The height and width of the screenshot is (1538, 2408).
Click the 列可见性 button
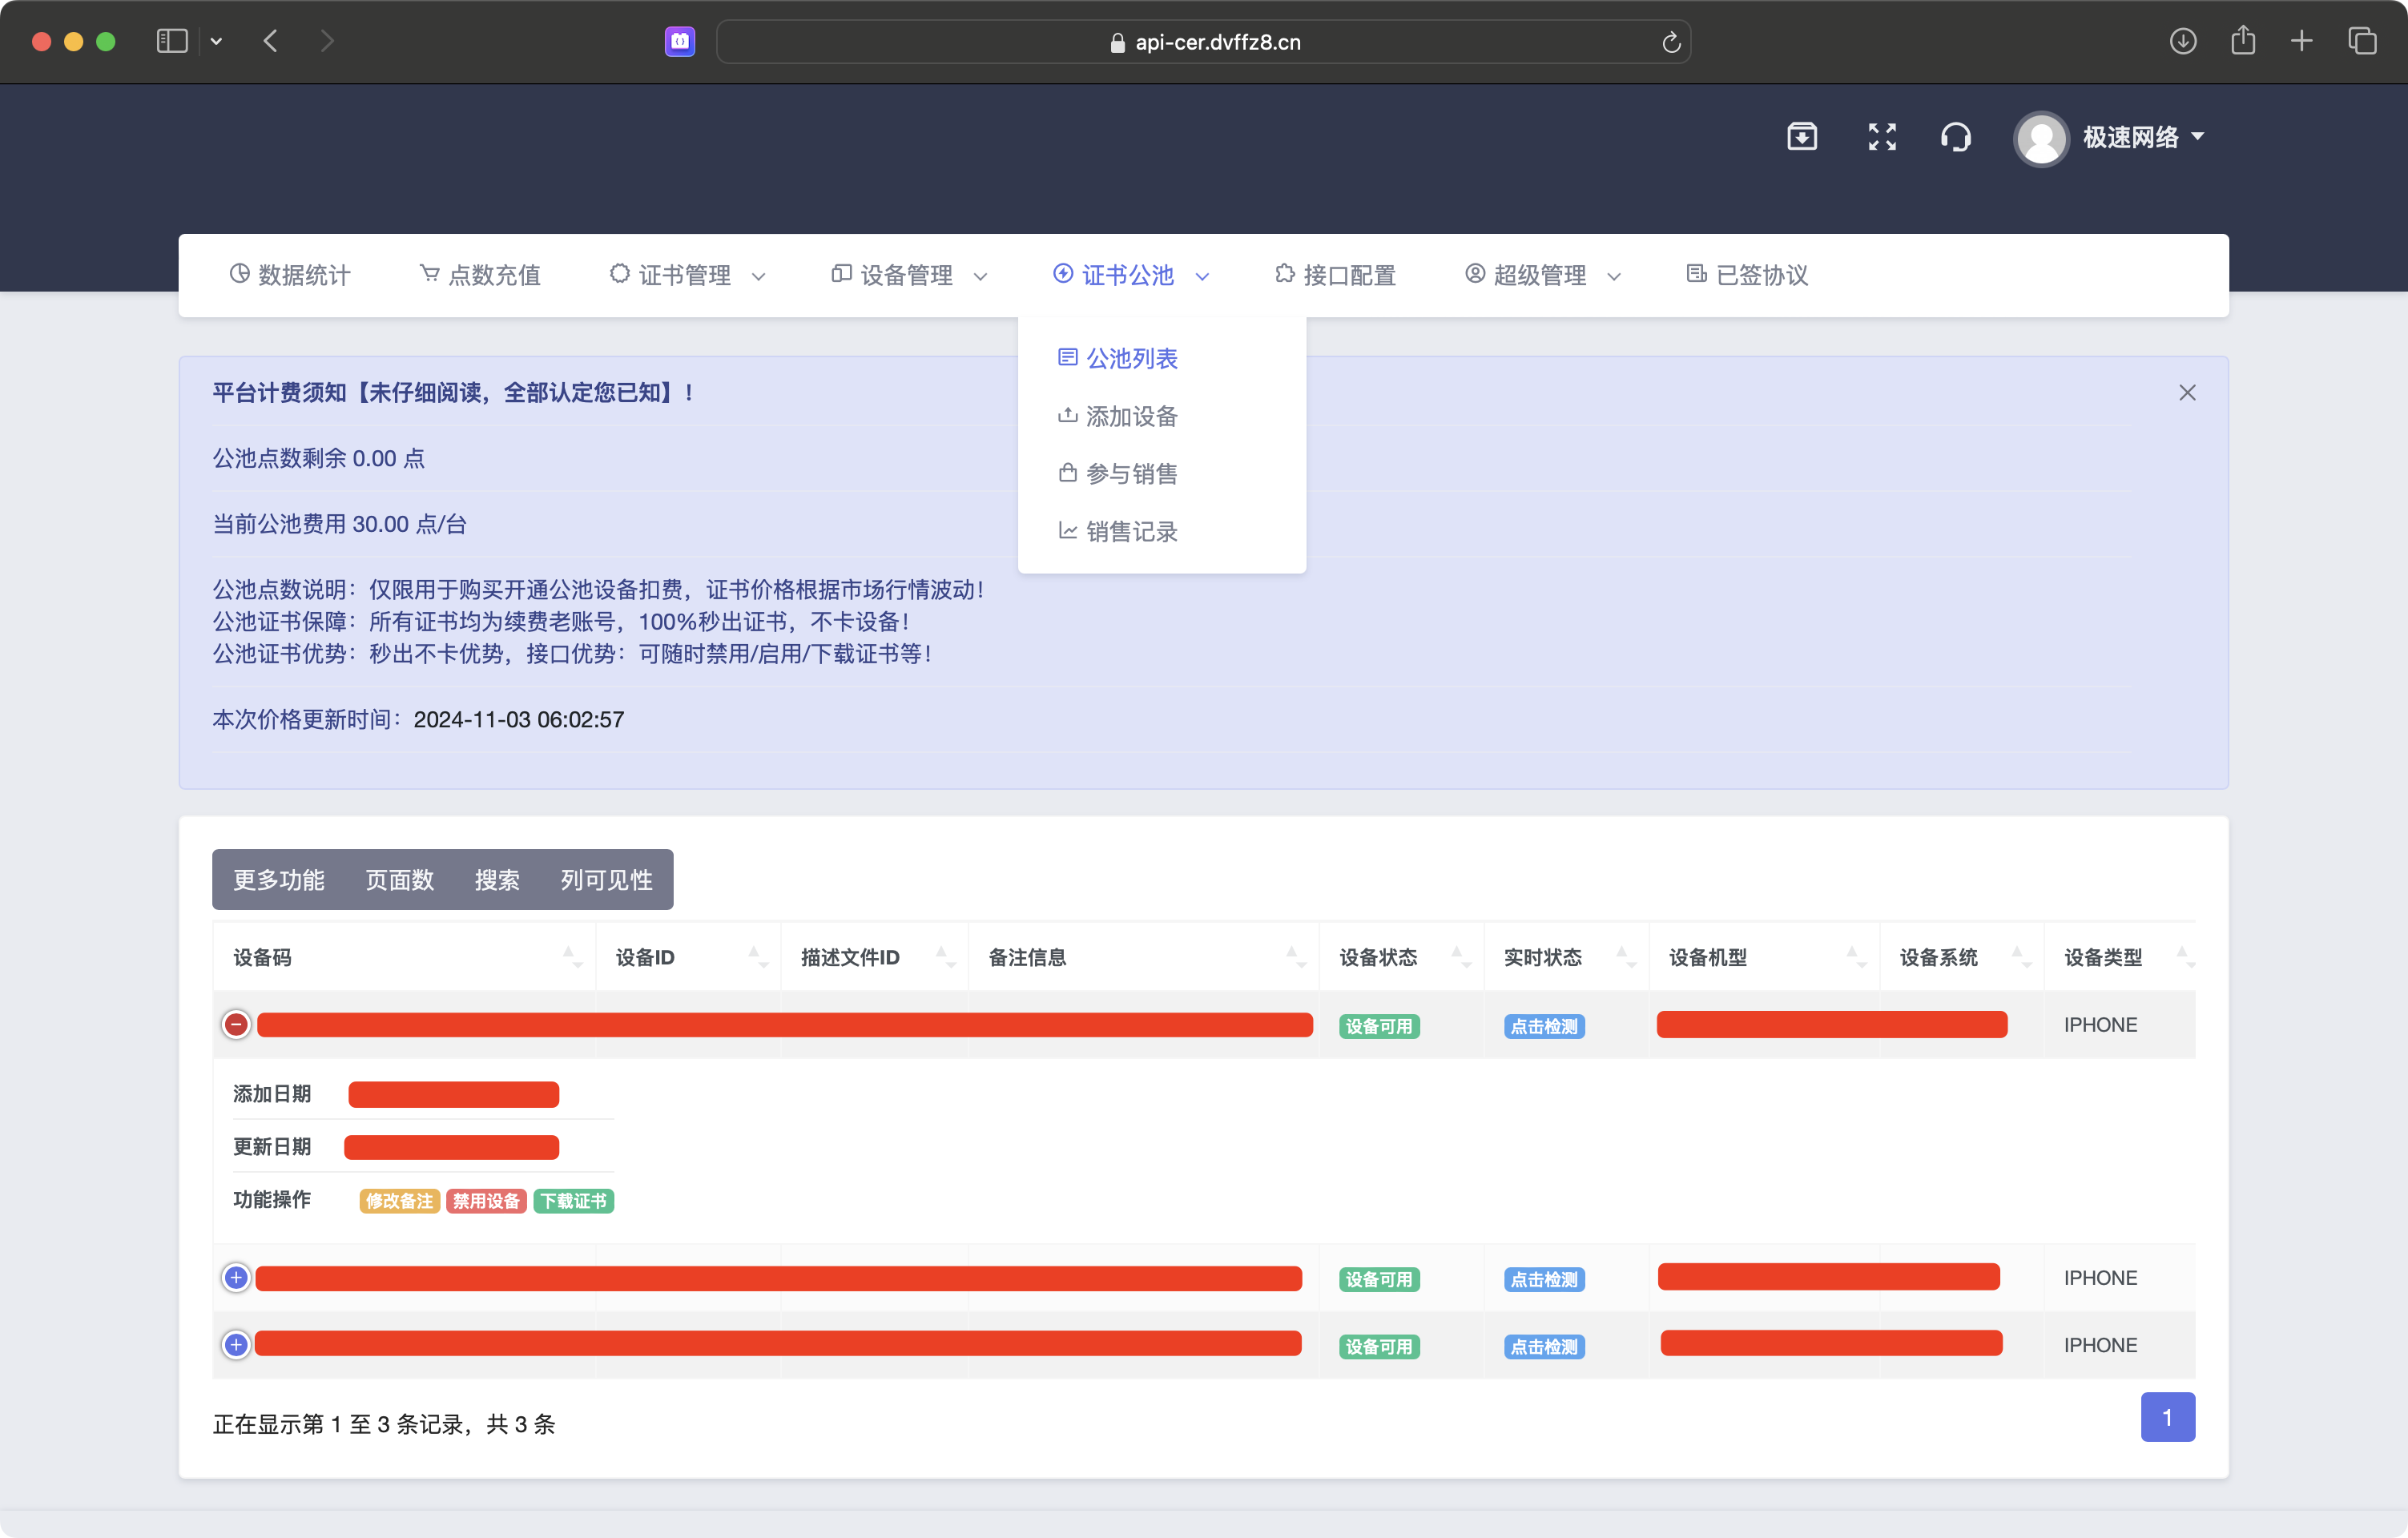[x=606, y=880]
